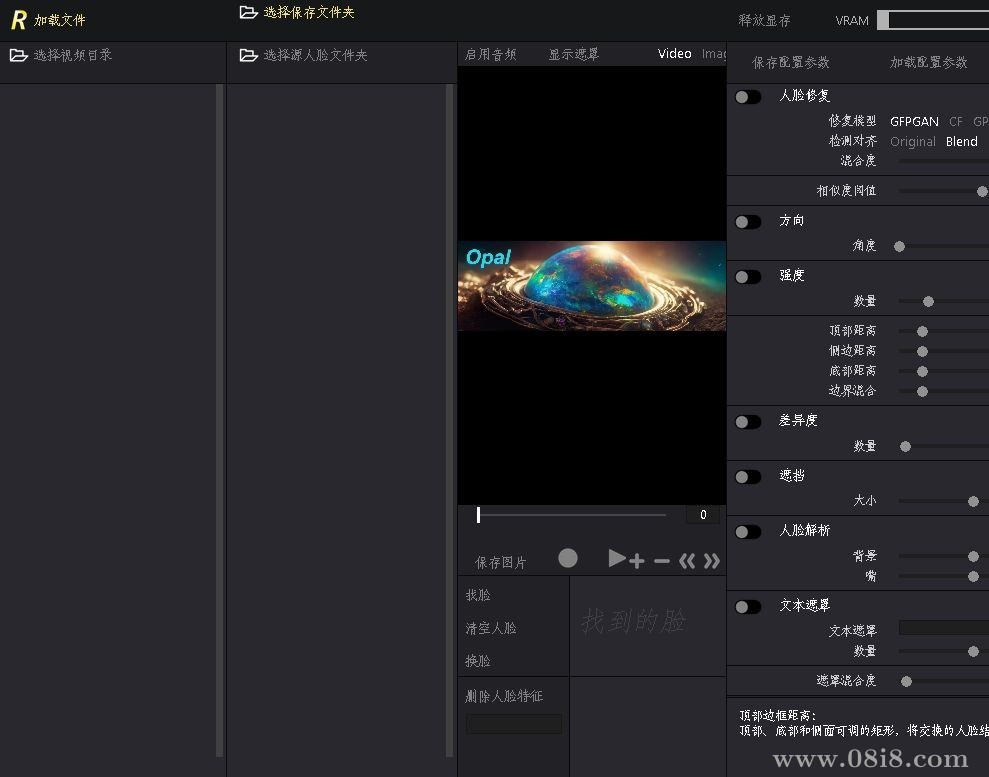Screen dimensions: 989x777
Task: Select the Load Files (加载文件) R icon
Action: coord(19,19)
